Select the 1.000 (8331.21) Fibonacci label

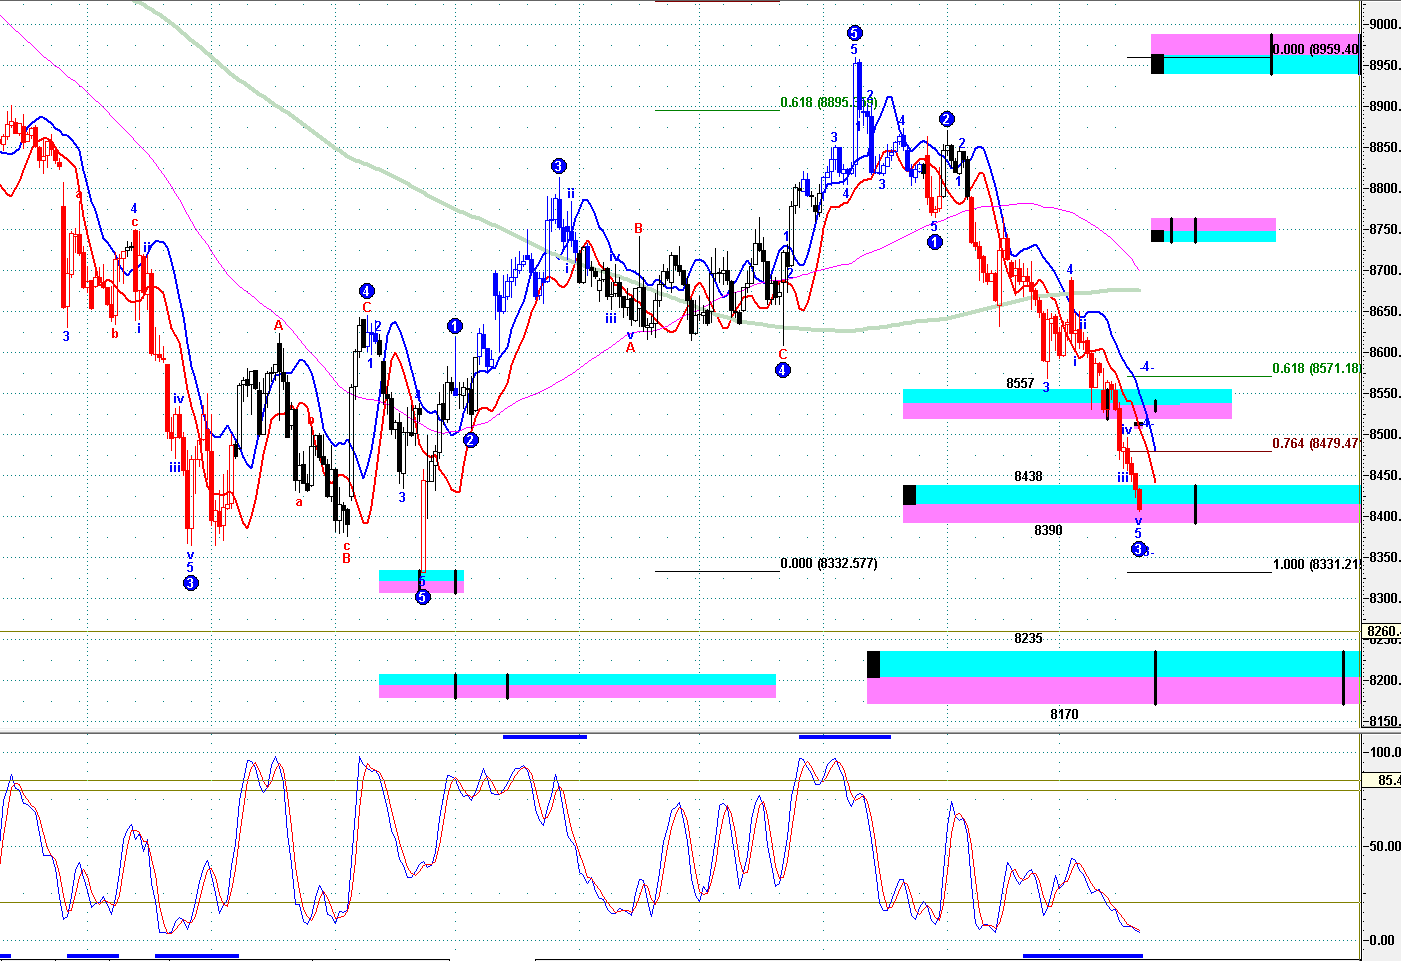(x=1315, y=565)
